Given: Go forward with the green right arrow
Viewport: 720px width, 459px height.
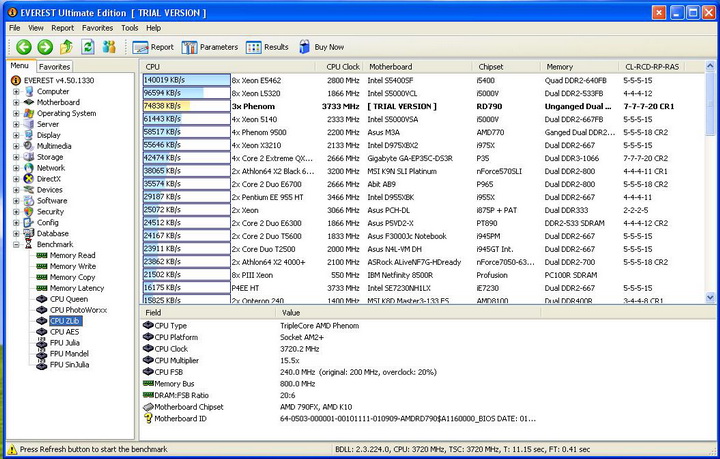Looking at the screenshot, I should coord(45,47).
